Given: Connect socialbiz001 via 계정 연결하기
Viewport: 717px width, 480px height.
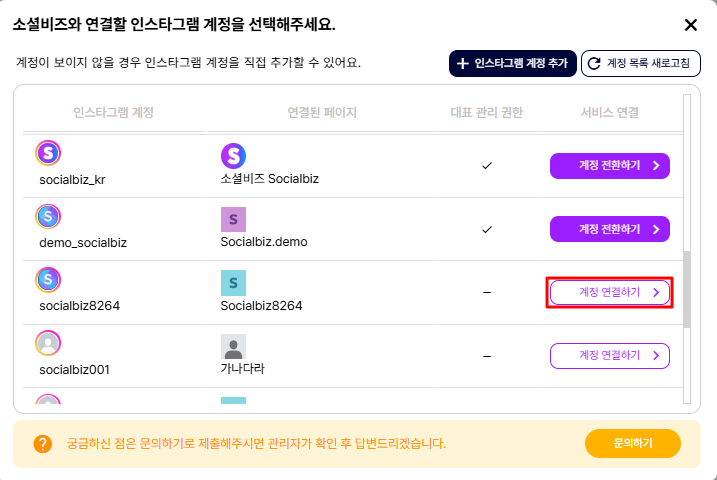Looking at the screenshot, I should [x=609, y=355].
